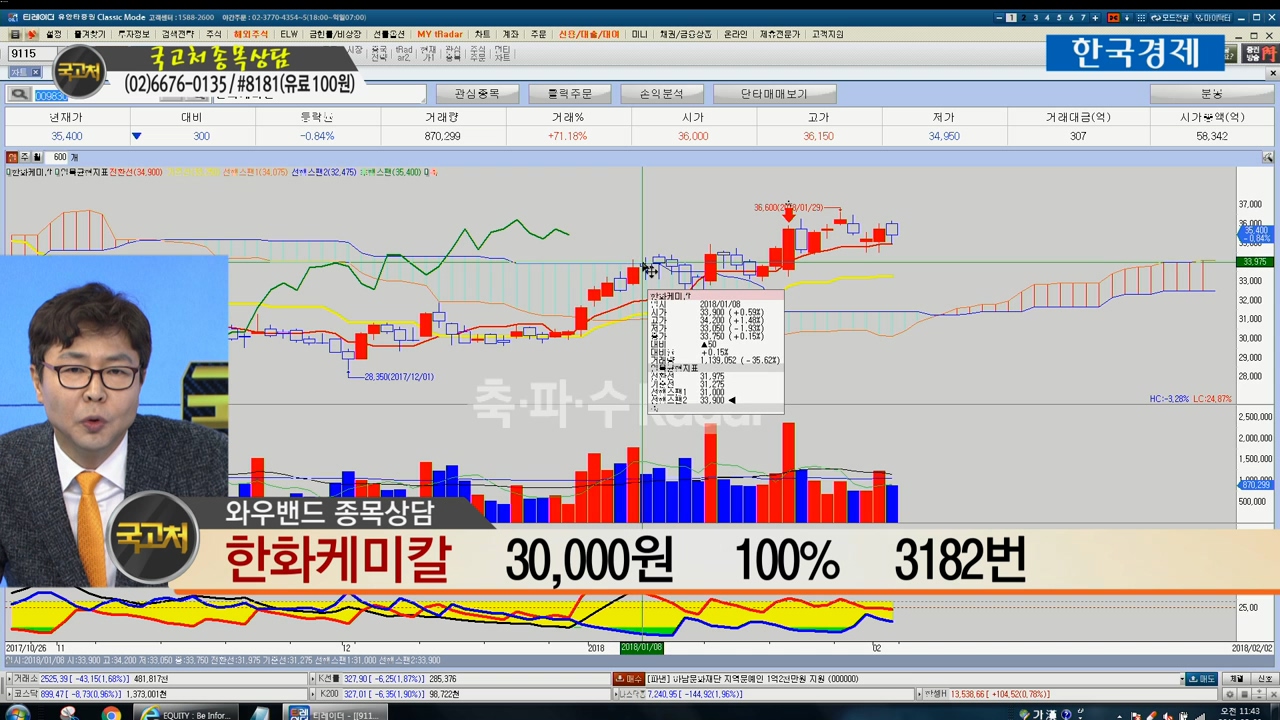This screenshot has height=720, width=1280.
Task: Click the chart settings icon at chart top-right
Action: [1267, 158]
